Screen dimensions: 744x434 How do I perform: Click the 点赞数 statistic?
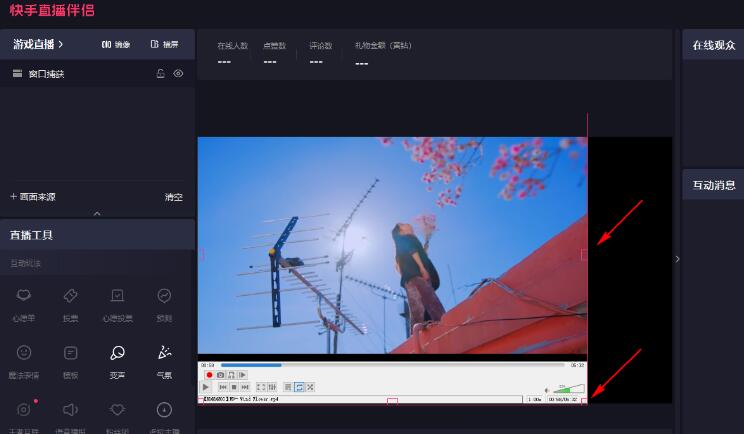click(274, 54)
